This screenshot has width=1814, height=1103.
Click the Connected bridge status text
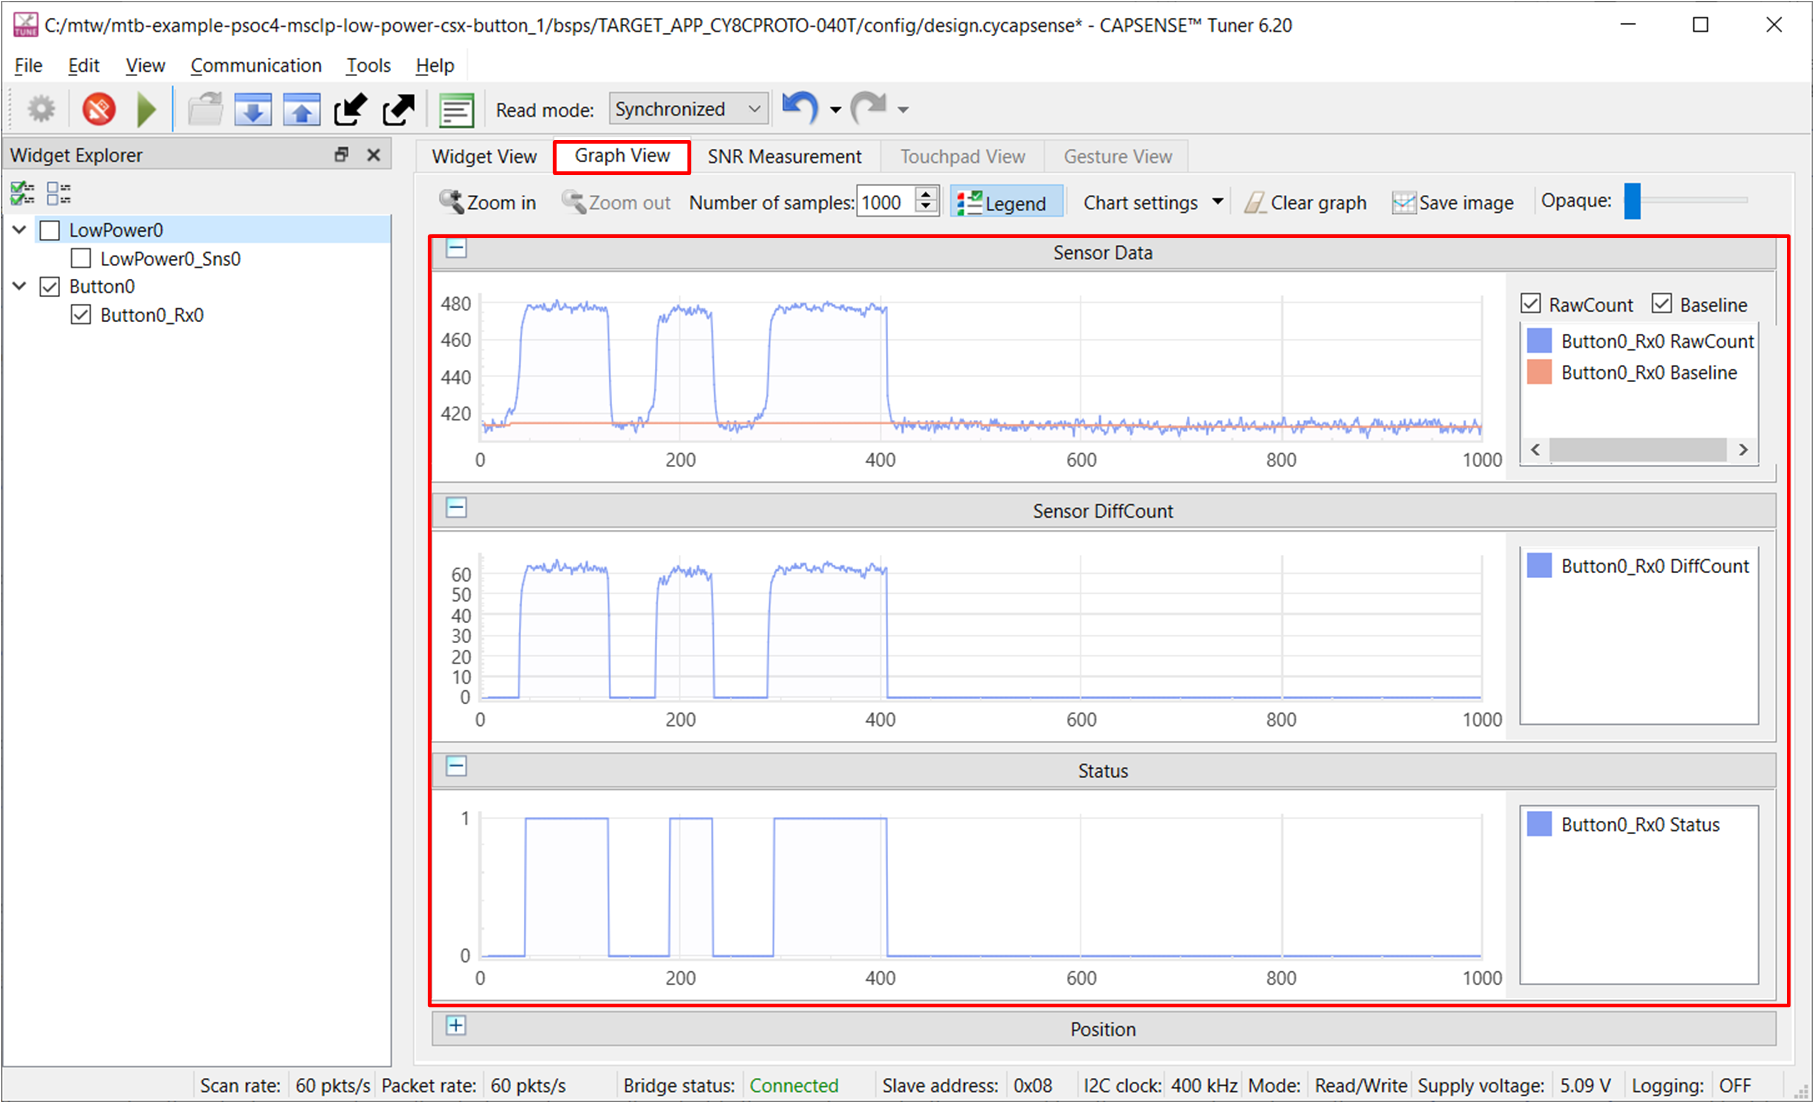pyautogui.click(x=794, y=1085)
